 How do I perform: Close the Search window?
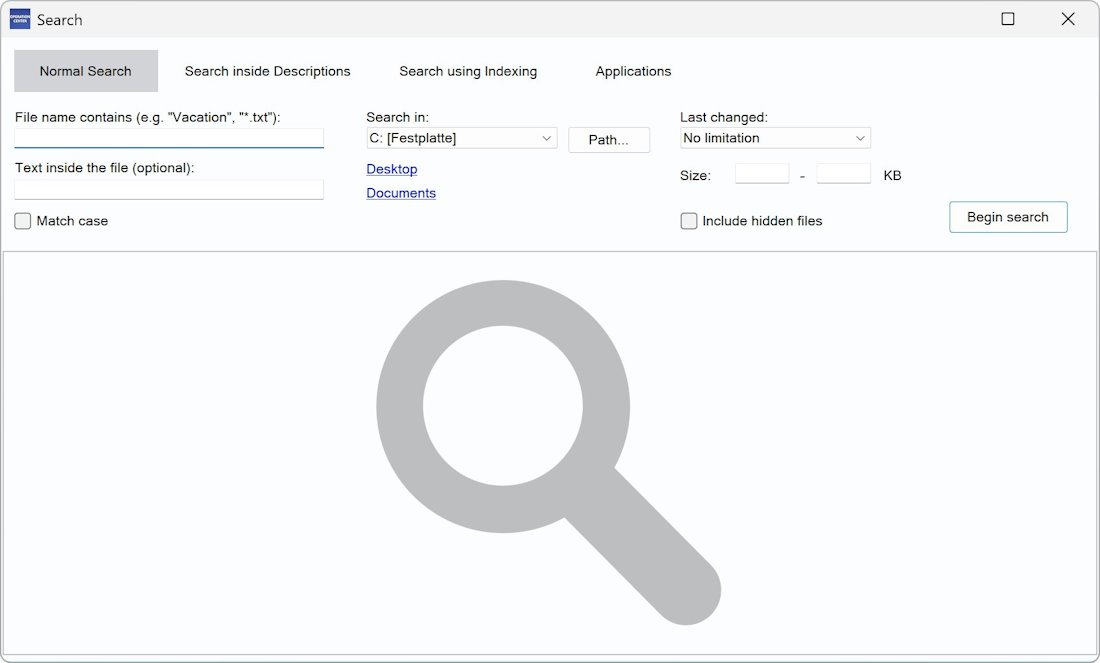point(1068,19)
